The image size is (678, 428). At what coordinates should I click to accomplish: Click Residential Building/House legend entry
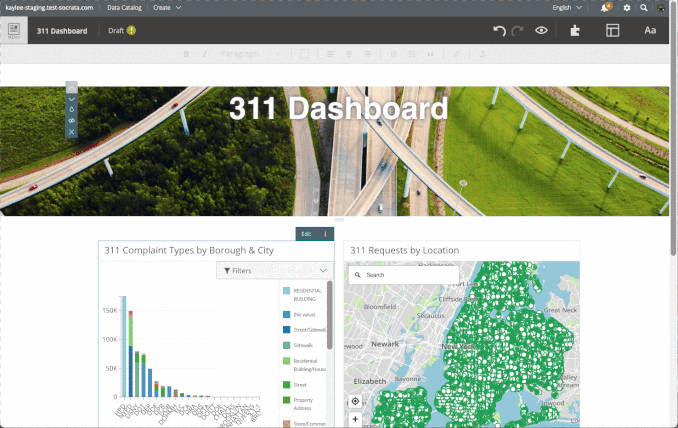pos(304,365)
